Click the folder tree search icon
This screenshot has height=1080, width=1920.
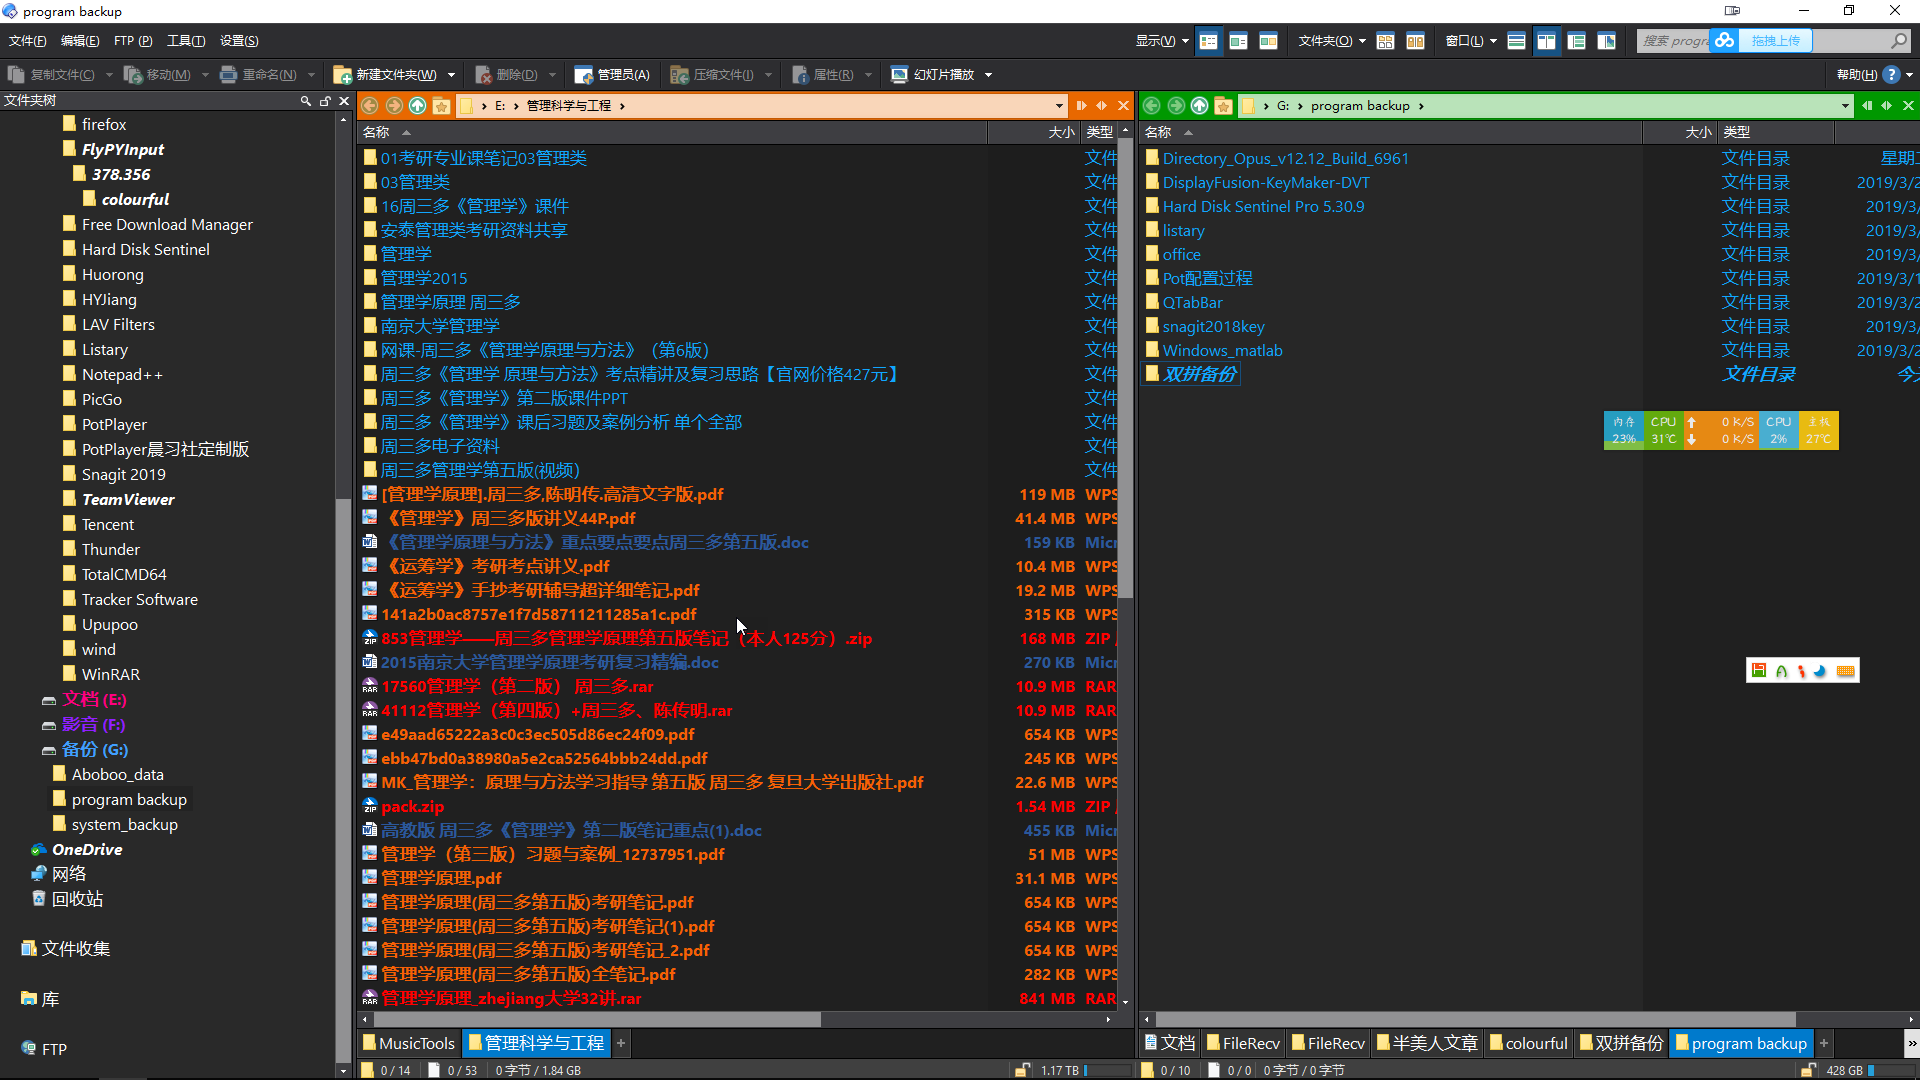pos(306,101)
